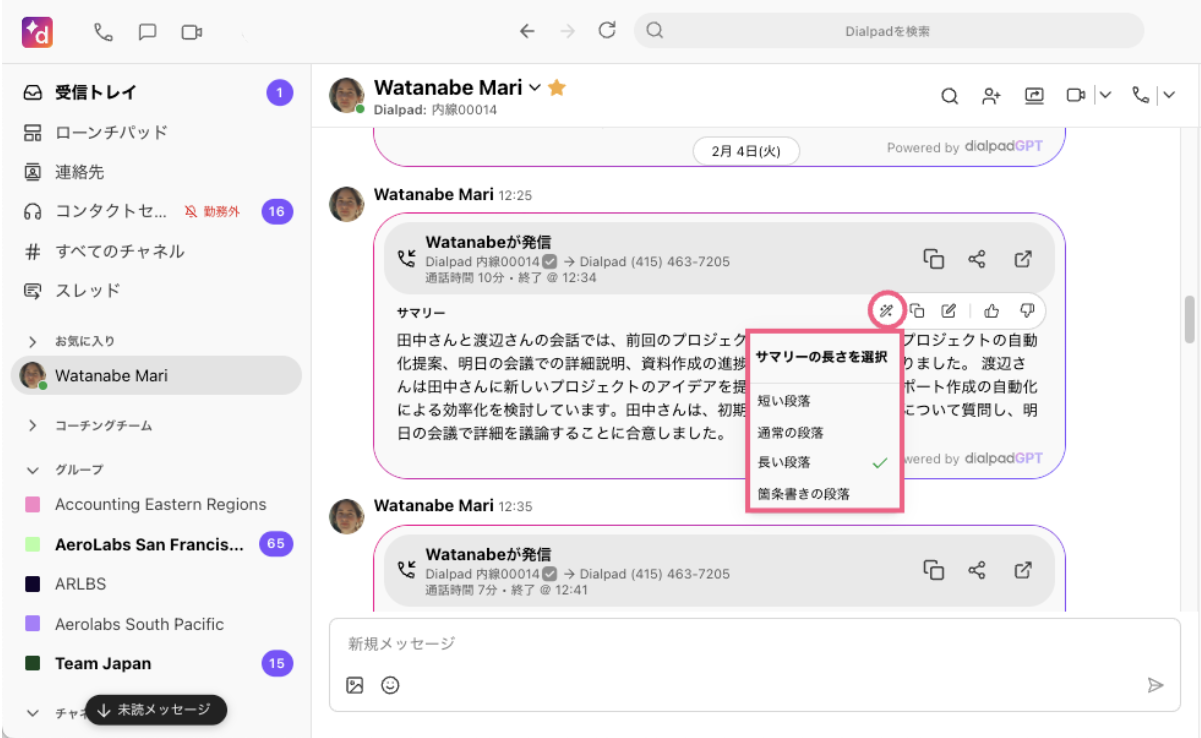Open new message bubble icon in top bar
The width and height of the screenshot is (1201, 738).
(147, 32)
